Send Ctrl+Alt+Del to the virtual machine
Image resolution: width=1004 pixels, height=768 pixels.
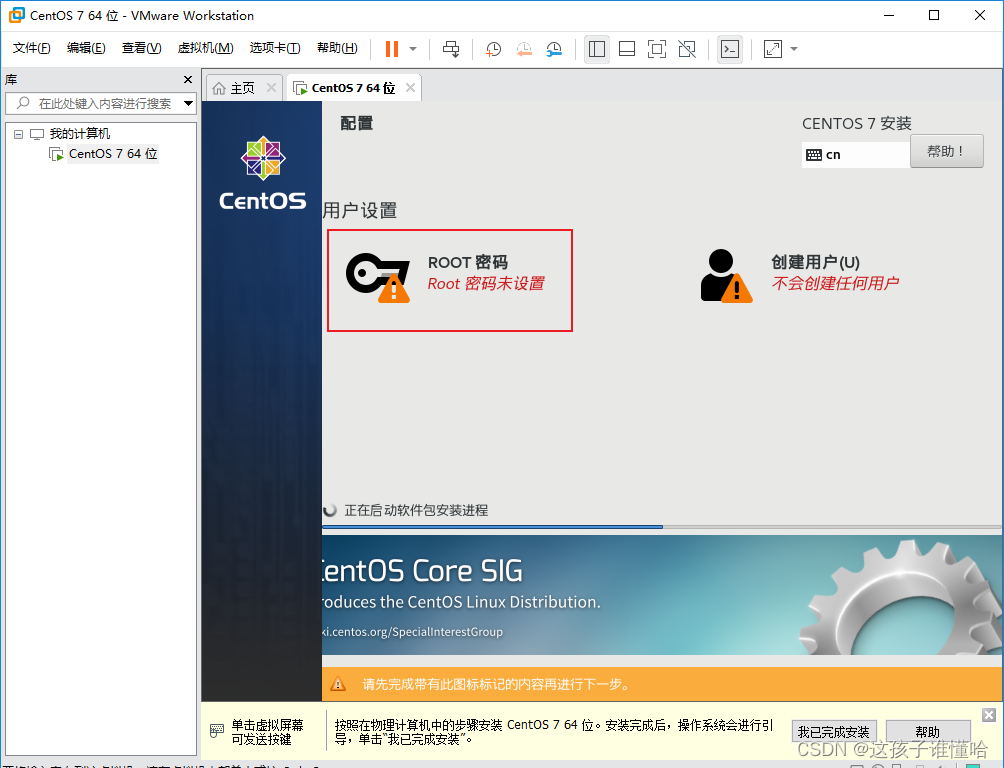coord(451,49)
